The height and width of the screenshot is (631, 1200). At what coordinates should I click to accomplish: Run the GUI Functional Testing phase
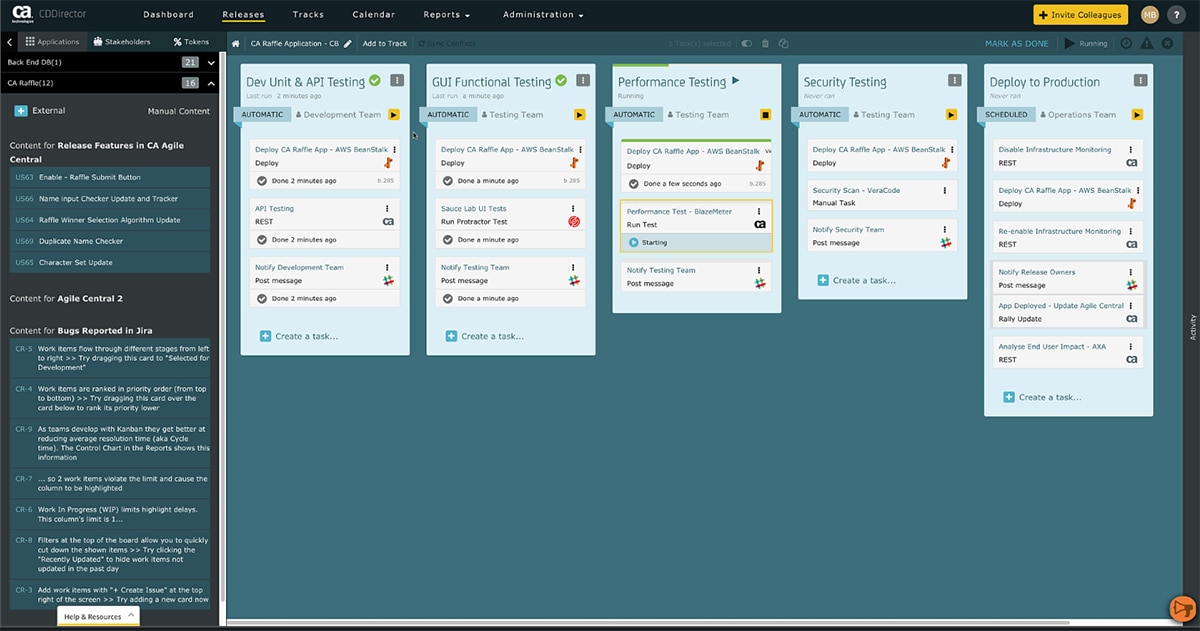click(580, 115)
